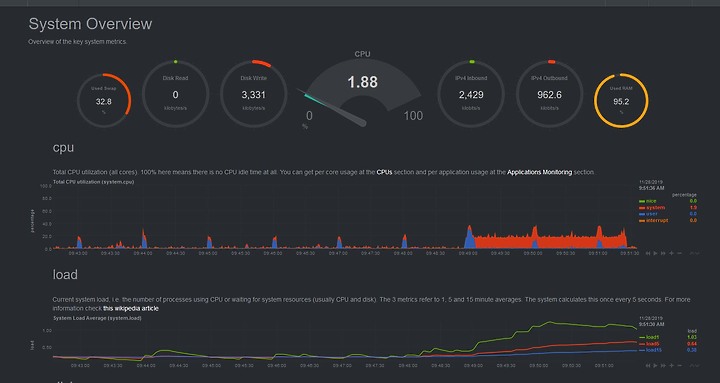Toggle the load15 series in the load legend
This screenshot has width=720, height=383.
650,350
